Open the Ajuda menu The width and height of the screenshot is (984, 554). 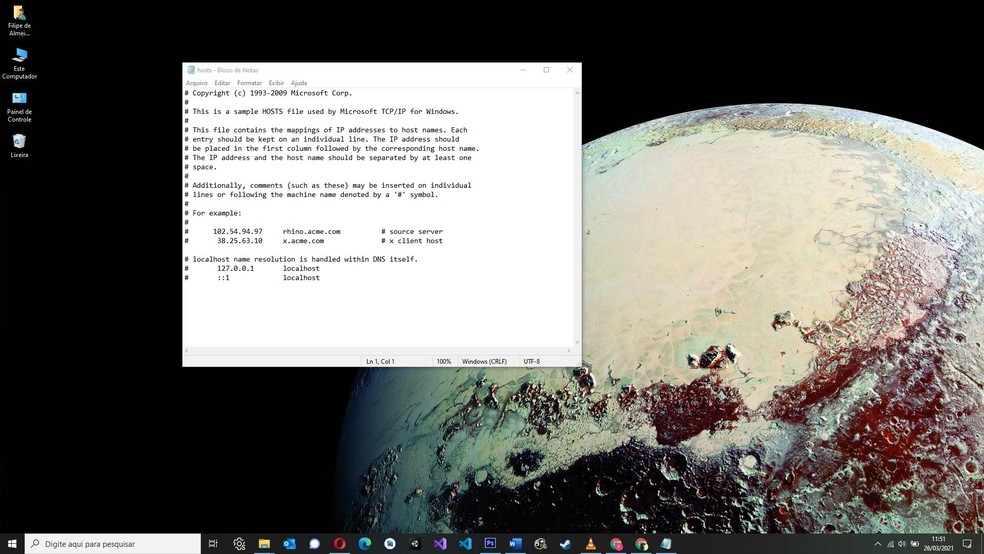point(299,83)
